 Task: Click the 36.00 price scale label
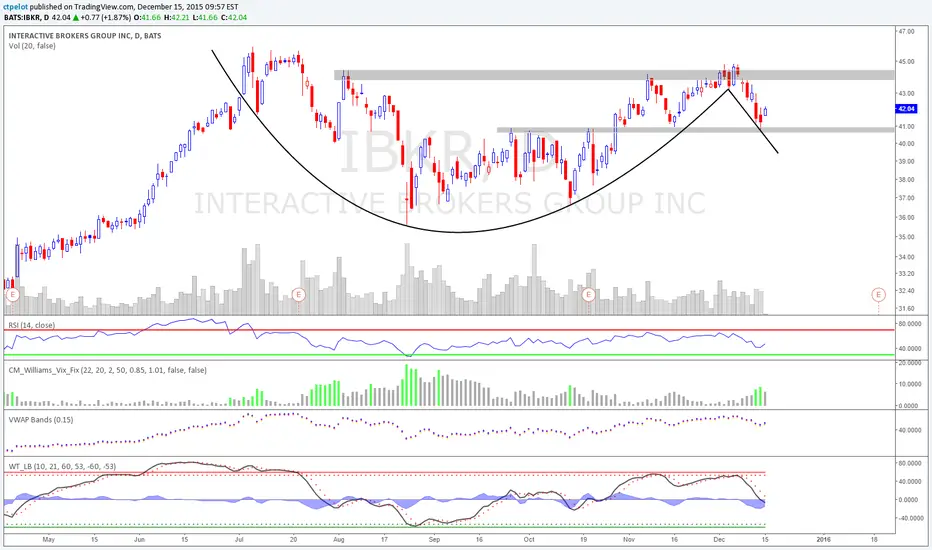coord(907,218)
